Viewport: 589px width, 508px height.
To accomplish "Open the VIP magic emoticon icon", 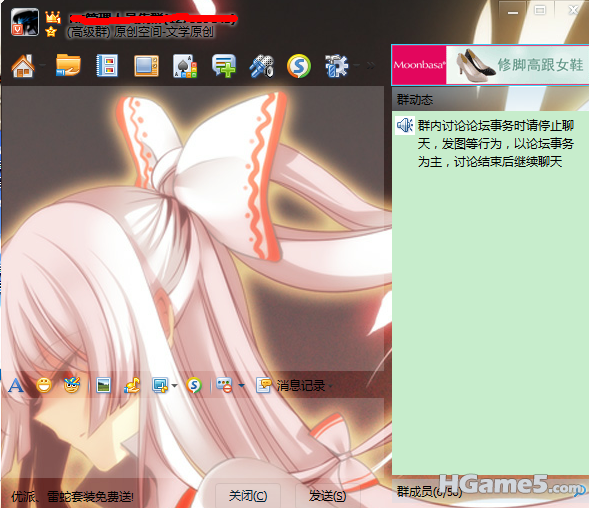I will click(72, 385).
